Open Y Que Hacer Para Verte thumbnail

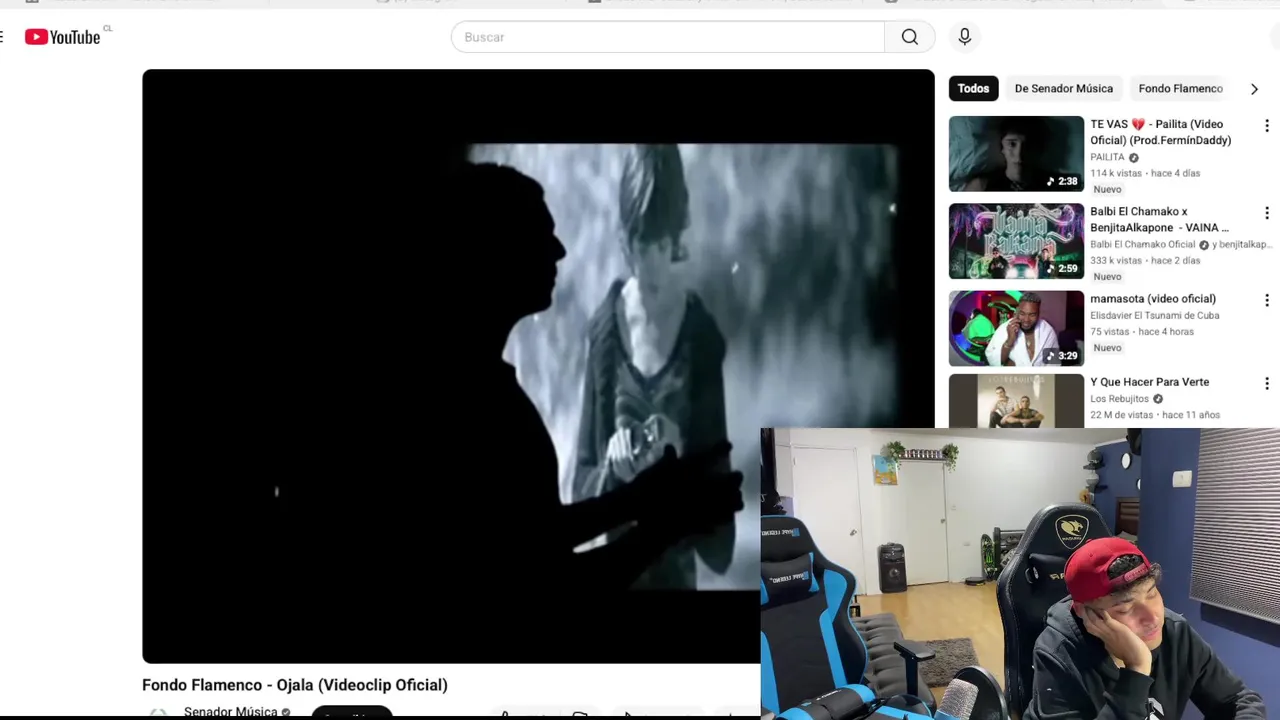[1016, 401]
